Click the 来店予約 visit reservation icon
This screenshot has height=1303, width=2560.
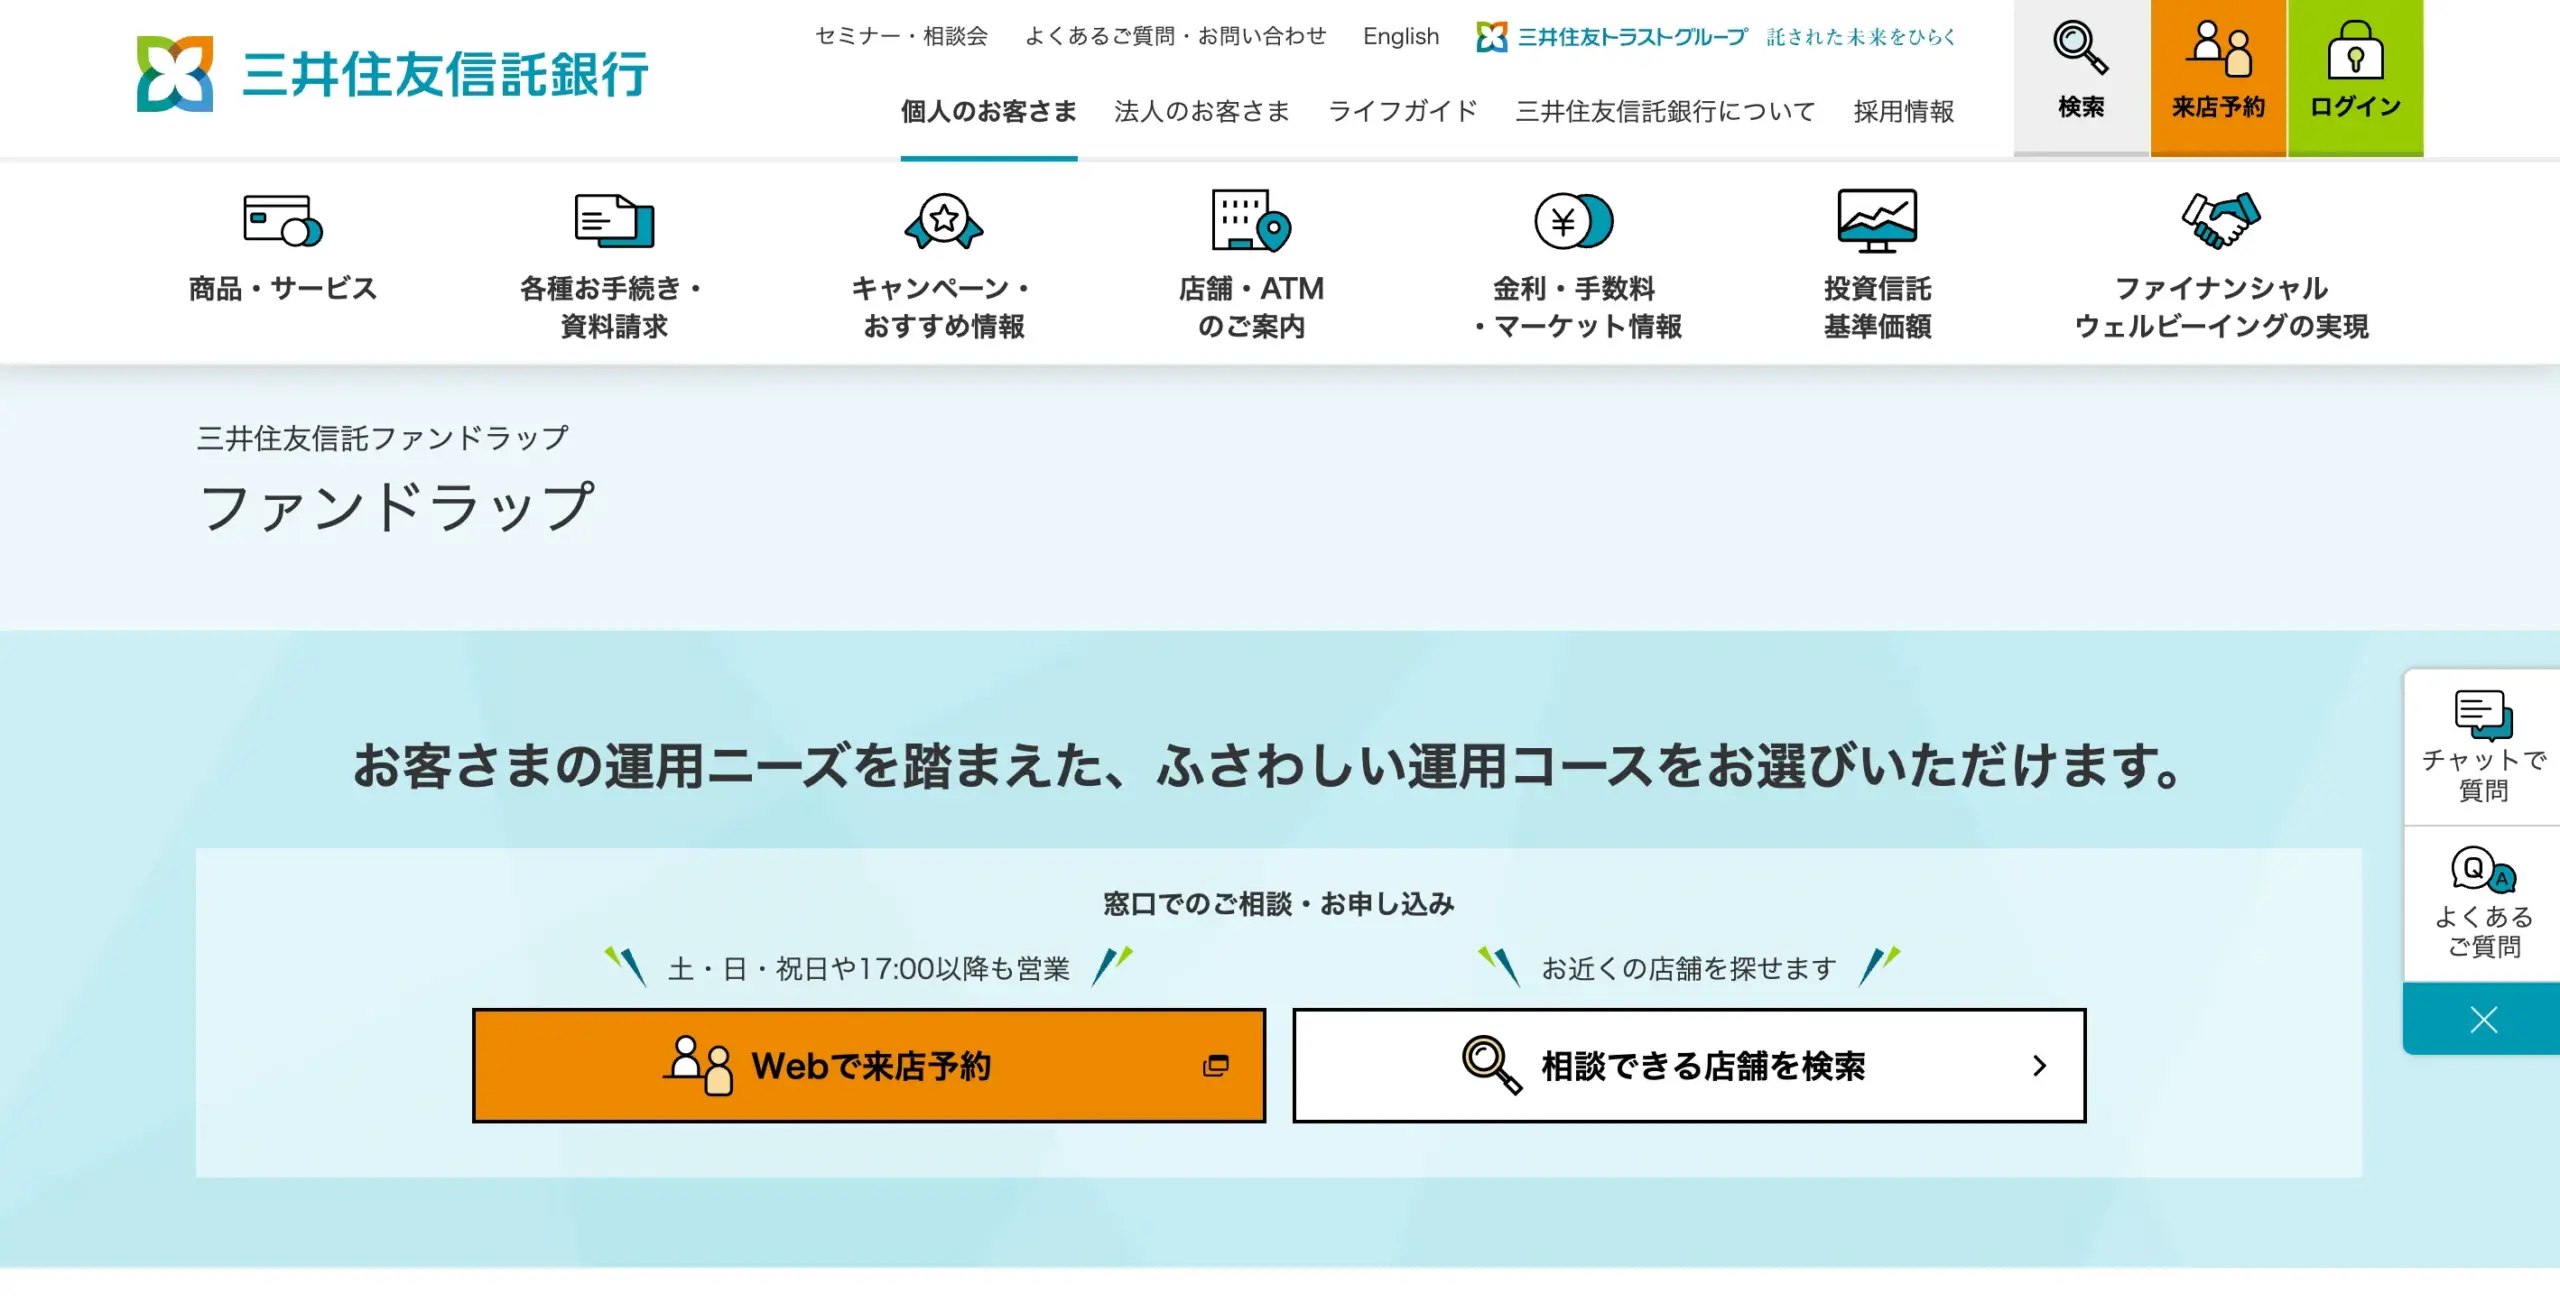coord(2218,48)
